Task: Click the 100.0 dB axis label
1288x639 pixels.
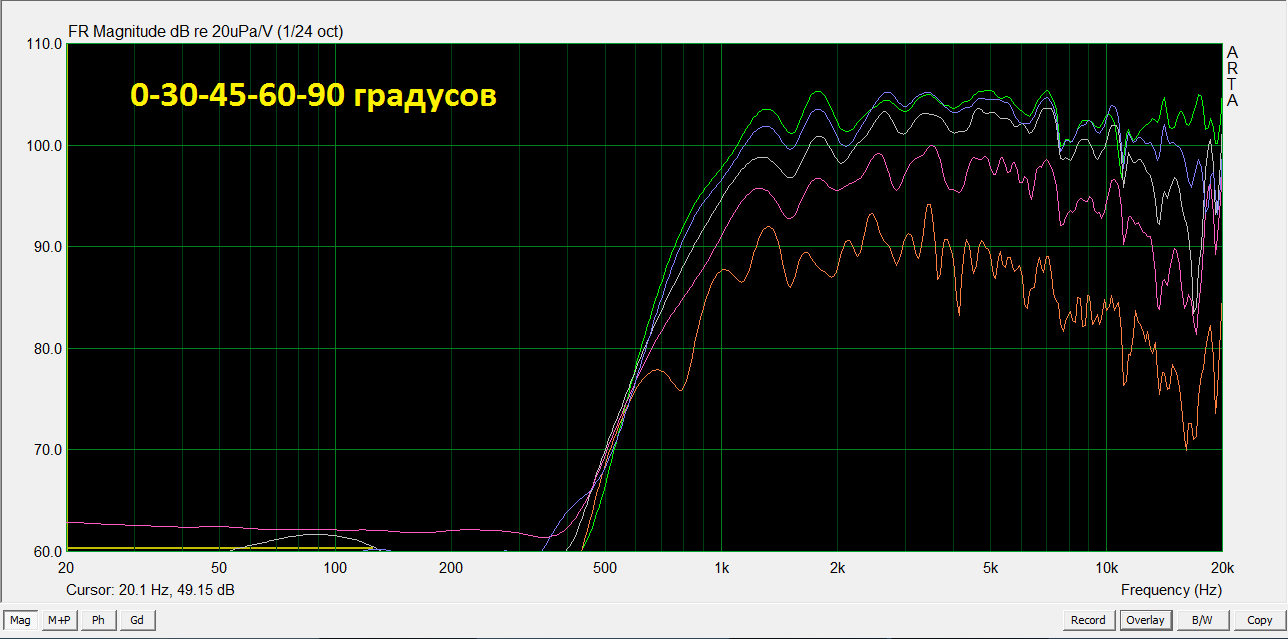Action: [46, 146]
